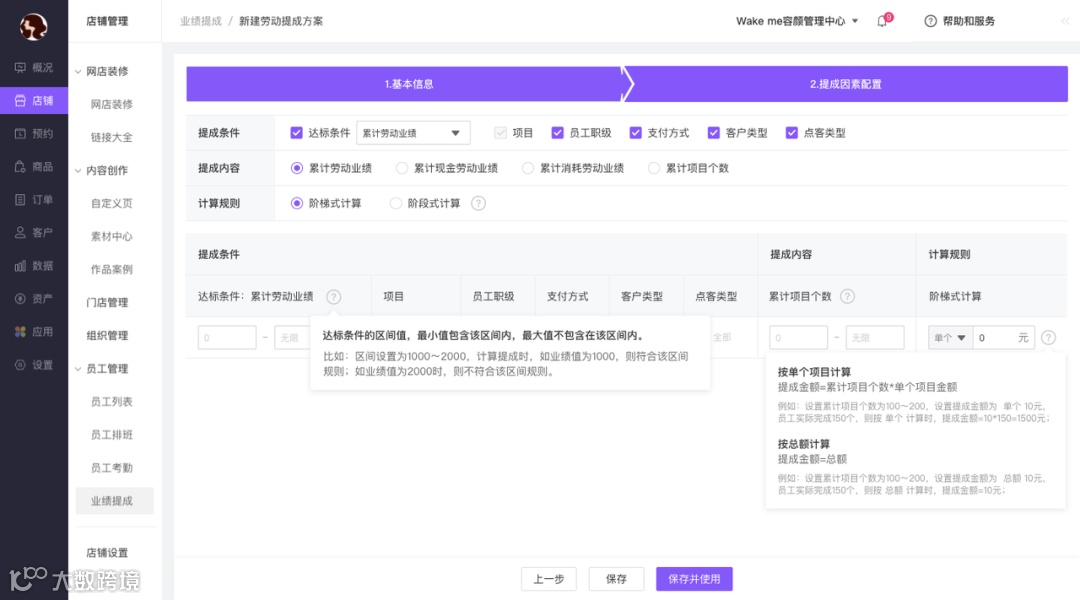Uncheck the 员工职级 checkbox

coord(557,133)
